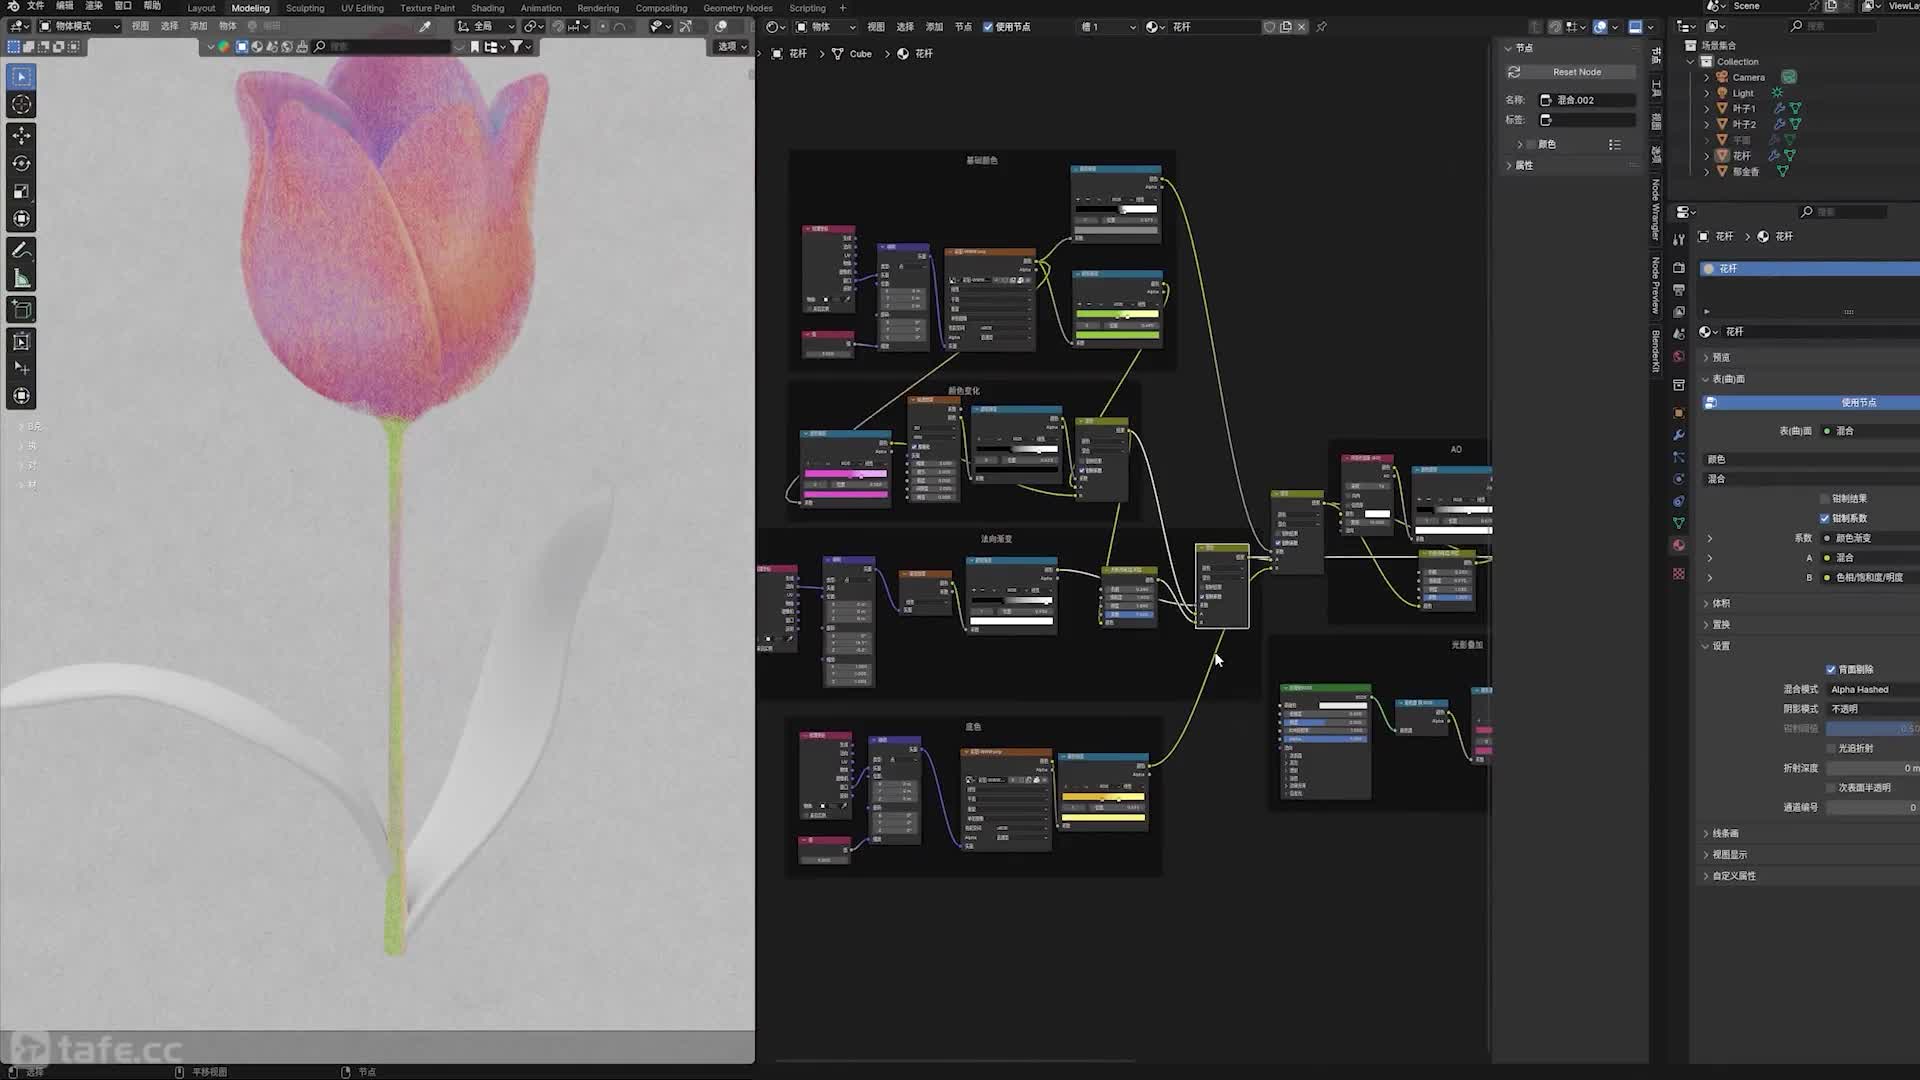Adjust the 折射深度 value slider
Screen dimensions: 1920x1080
pos(1873,768)
